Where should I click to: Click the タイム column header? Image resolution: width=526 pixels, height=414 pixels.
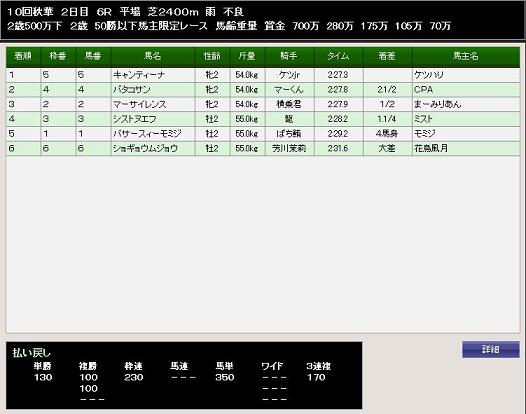[x=338, y=56]
